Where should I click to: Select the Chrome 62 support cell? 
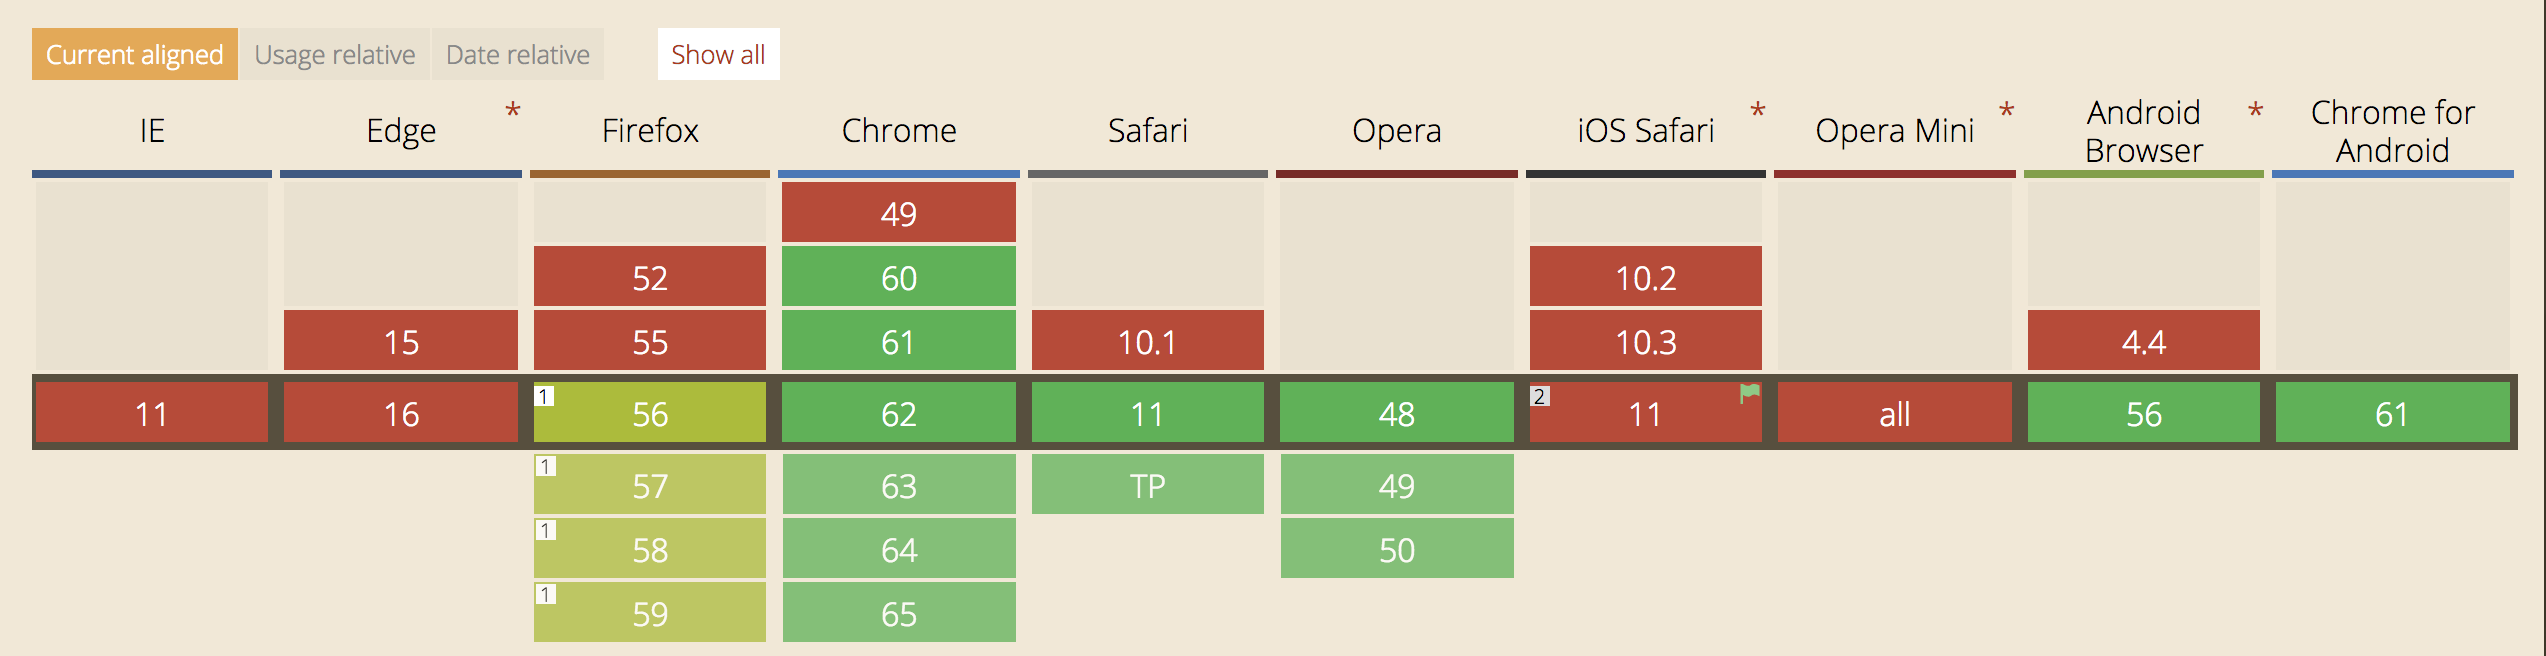click(x=898, y=412)
